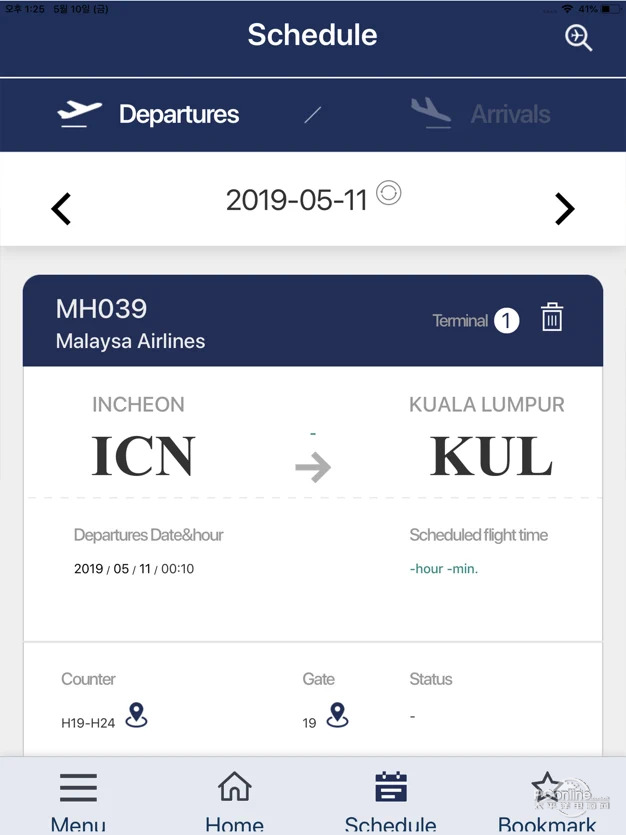Open flight search magnifier icon

(x=578, y=38)
